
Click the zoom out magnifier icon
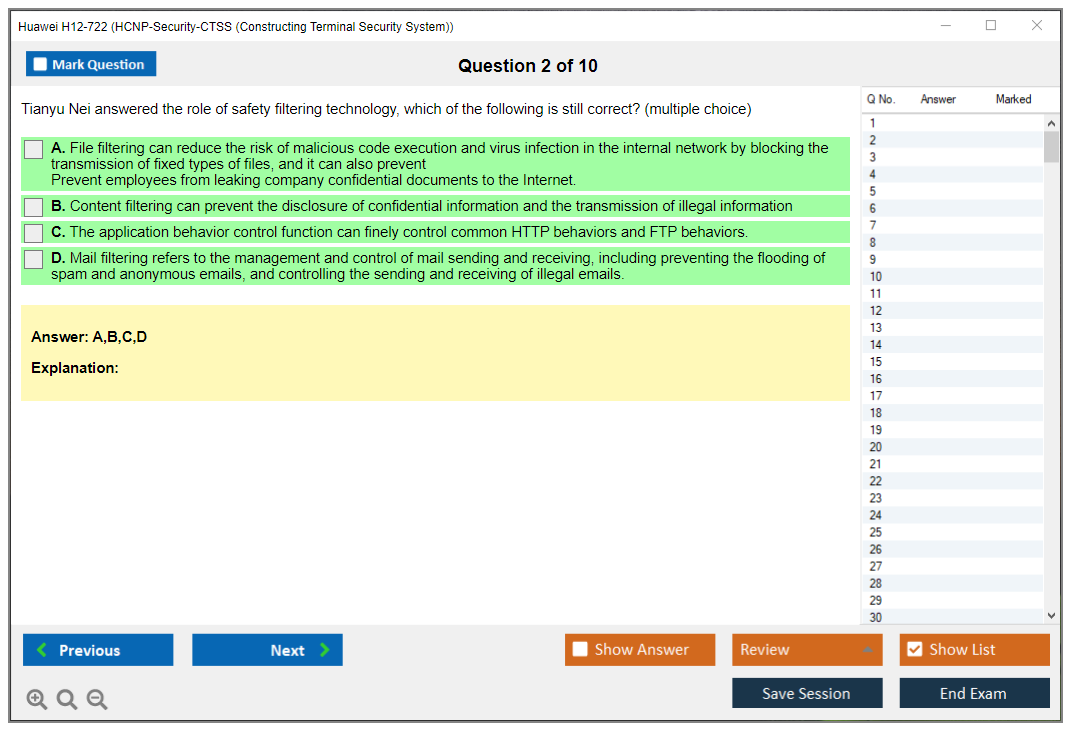tap(97, 699)
